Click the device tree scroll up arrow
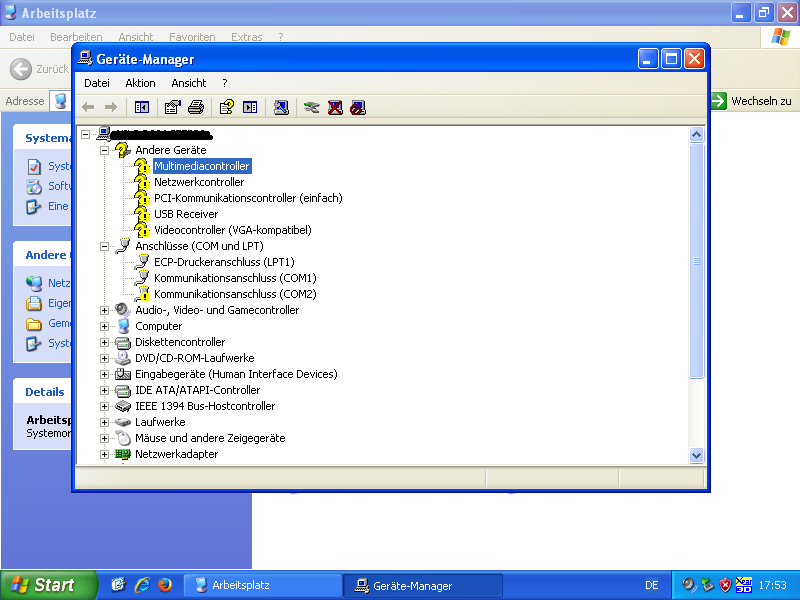The image size is (800, 600). (x=696, y=135)
